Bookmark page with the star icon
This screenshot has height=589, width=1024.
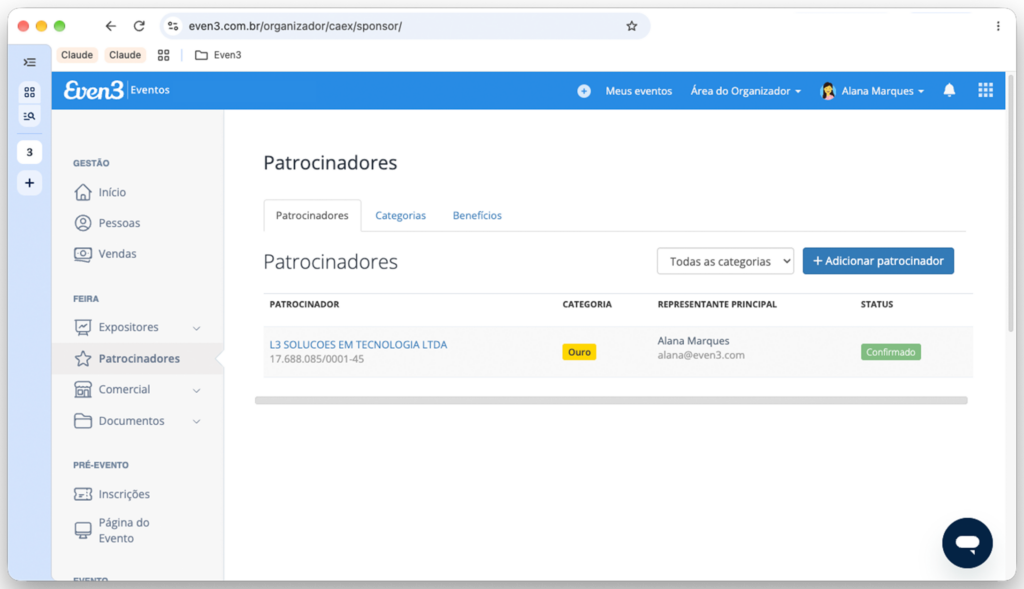pyautogui.click(x=632, y=26)
